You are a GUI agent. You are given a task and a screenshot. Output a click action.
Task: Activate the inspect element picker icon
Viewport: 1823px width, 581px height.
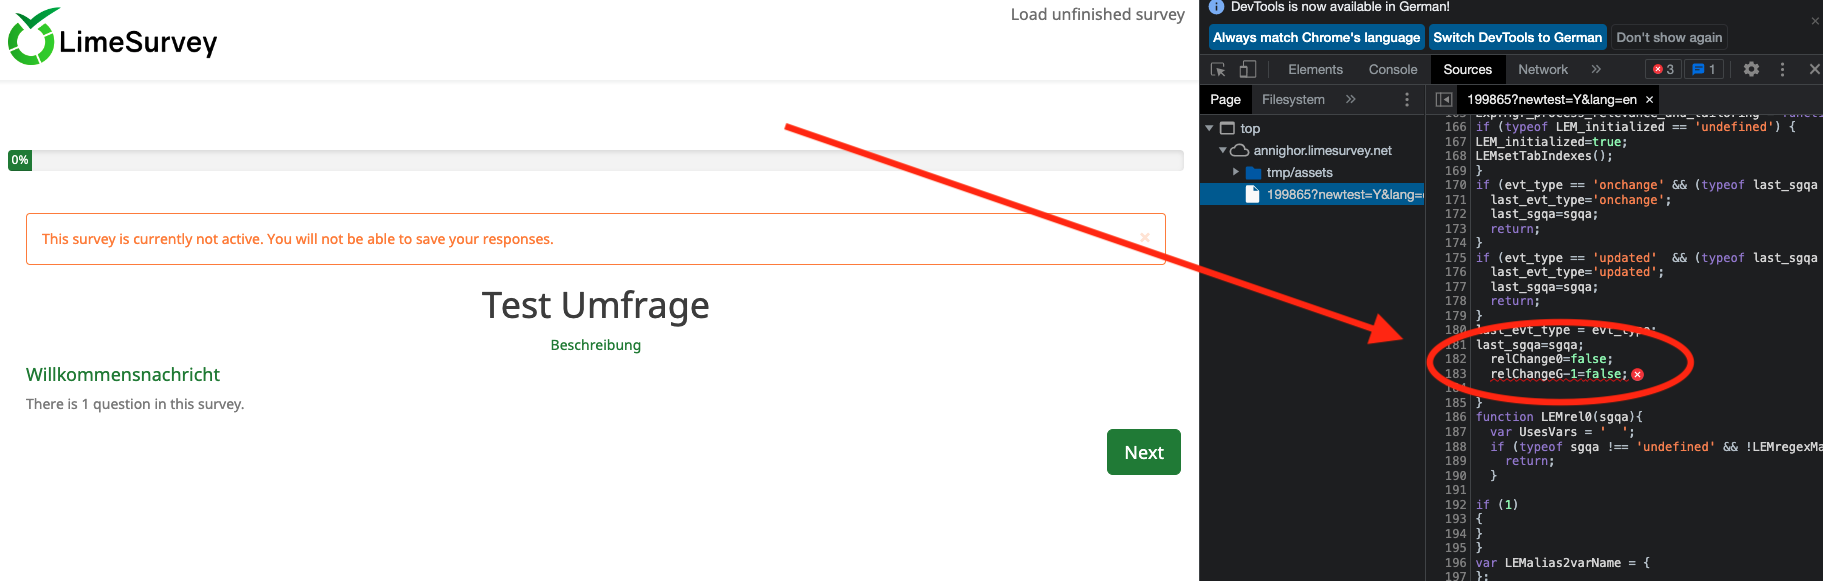pos(1218,69)
